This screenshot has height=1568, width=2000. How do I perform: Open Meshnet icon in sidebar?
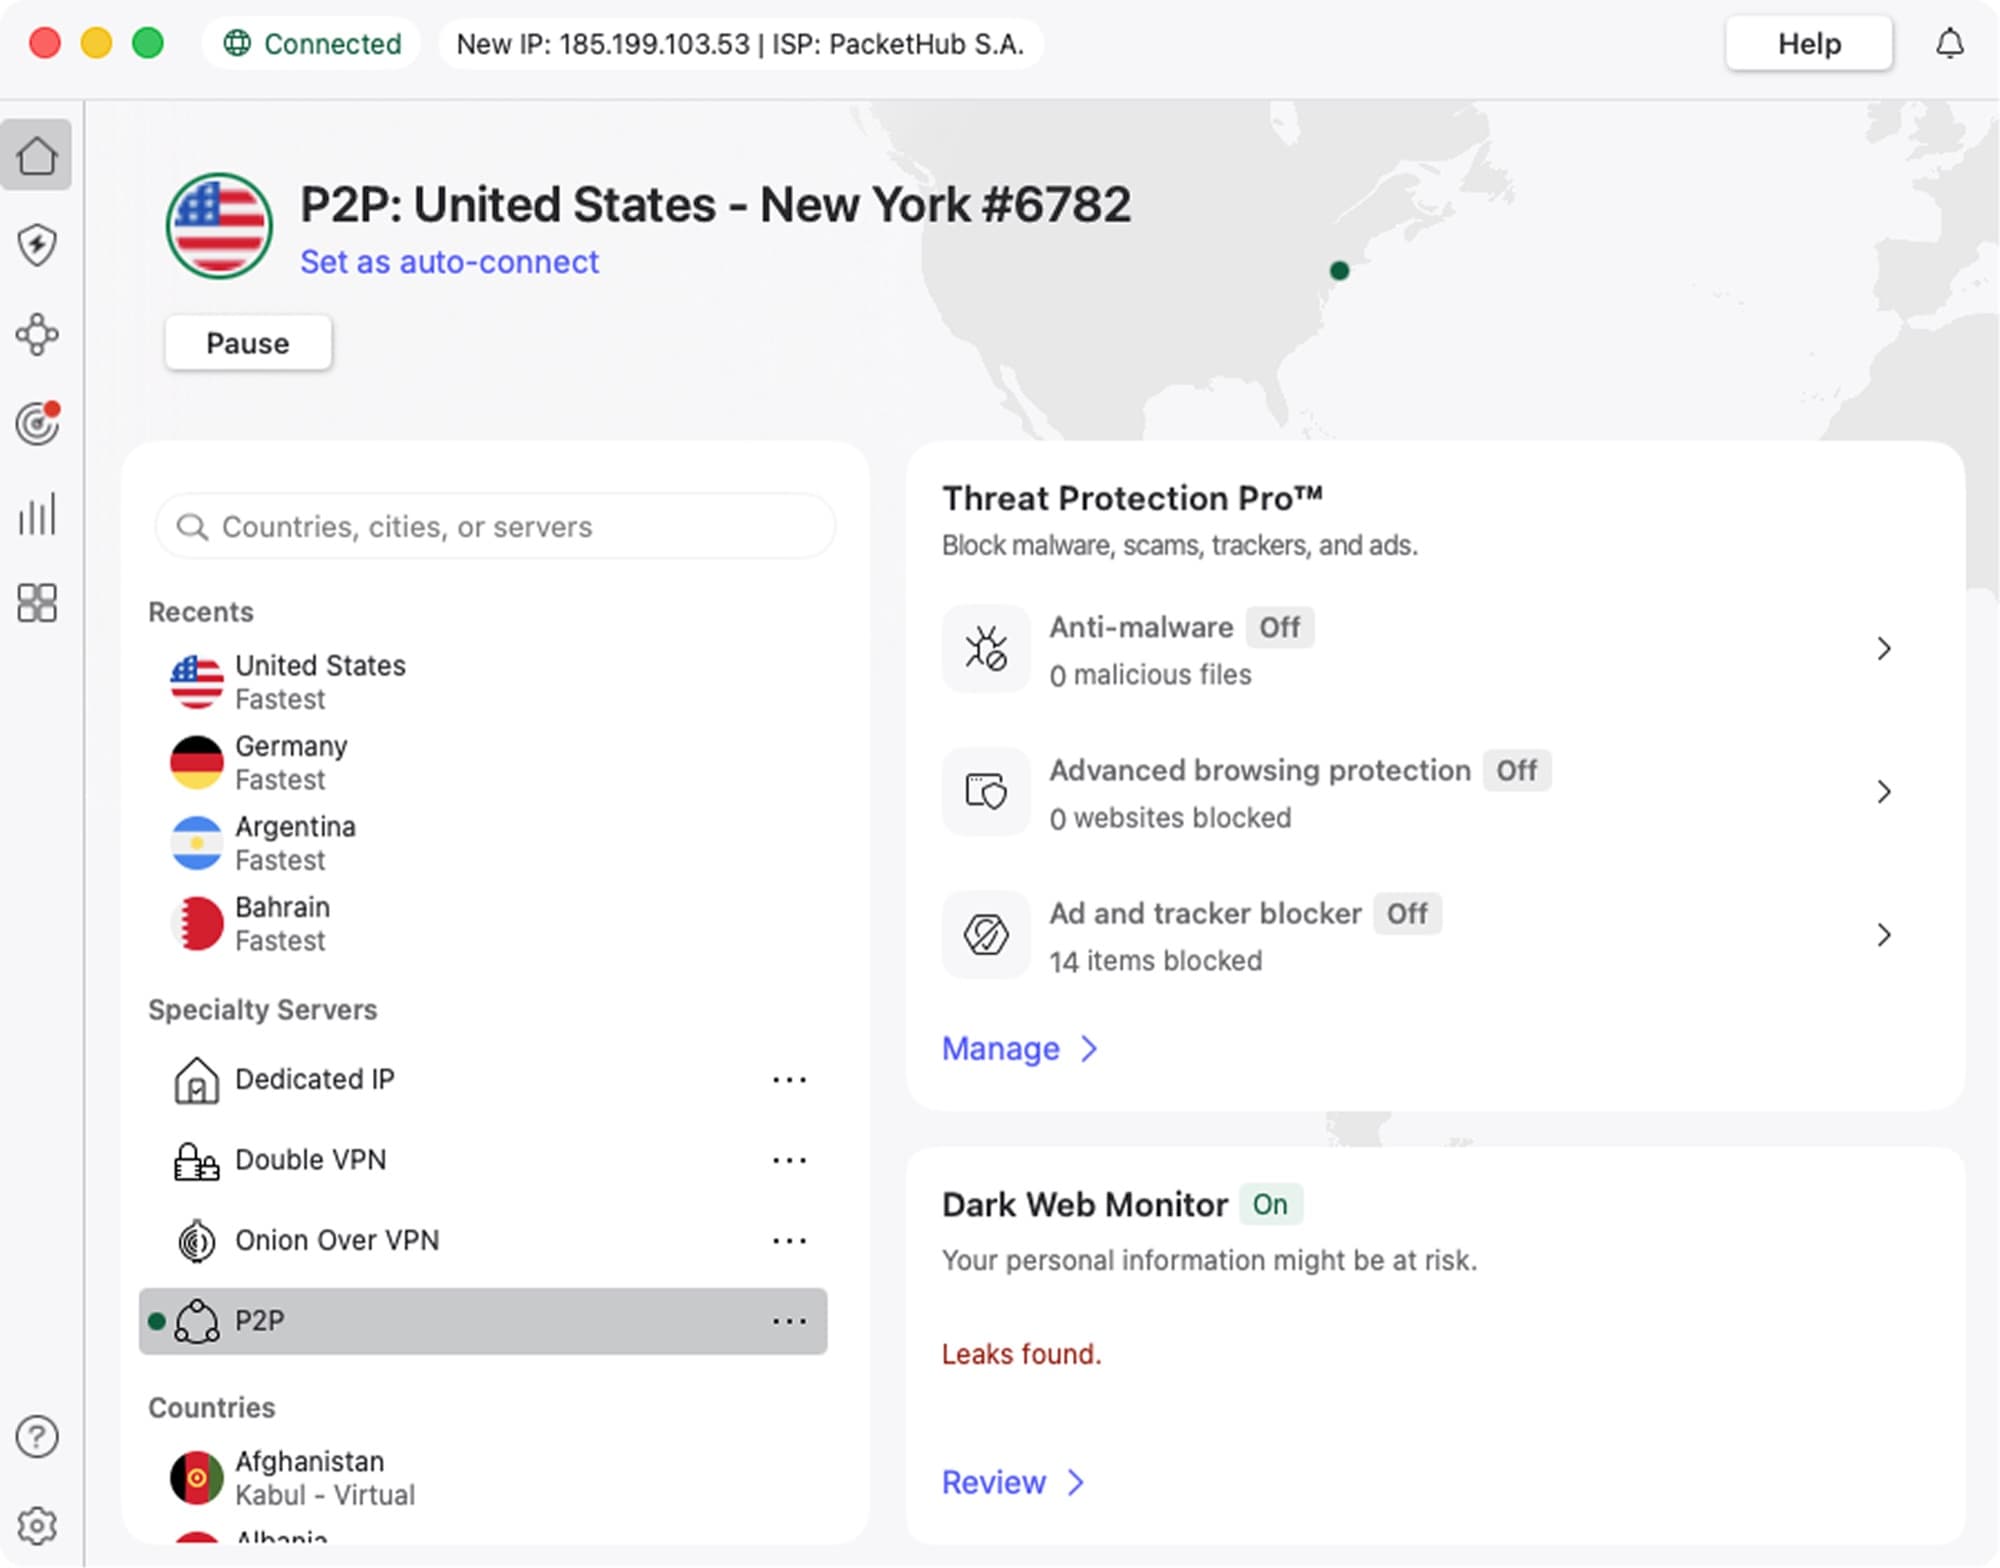tap(37, 334)
